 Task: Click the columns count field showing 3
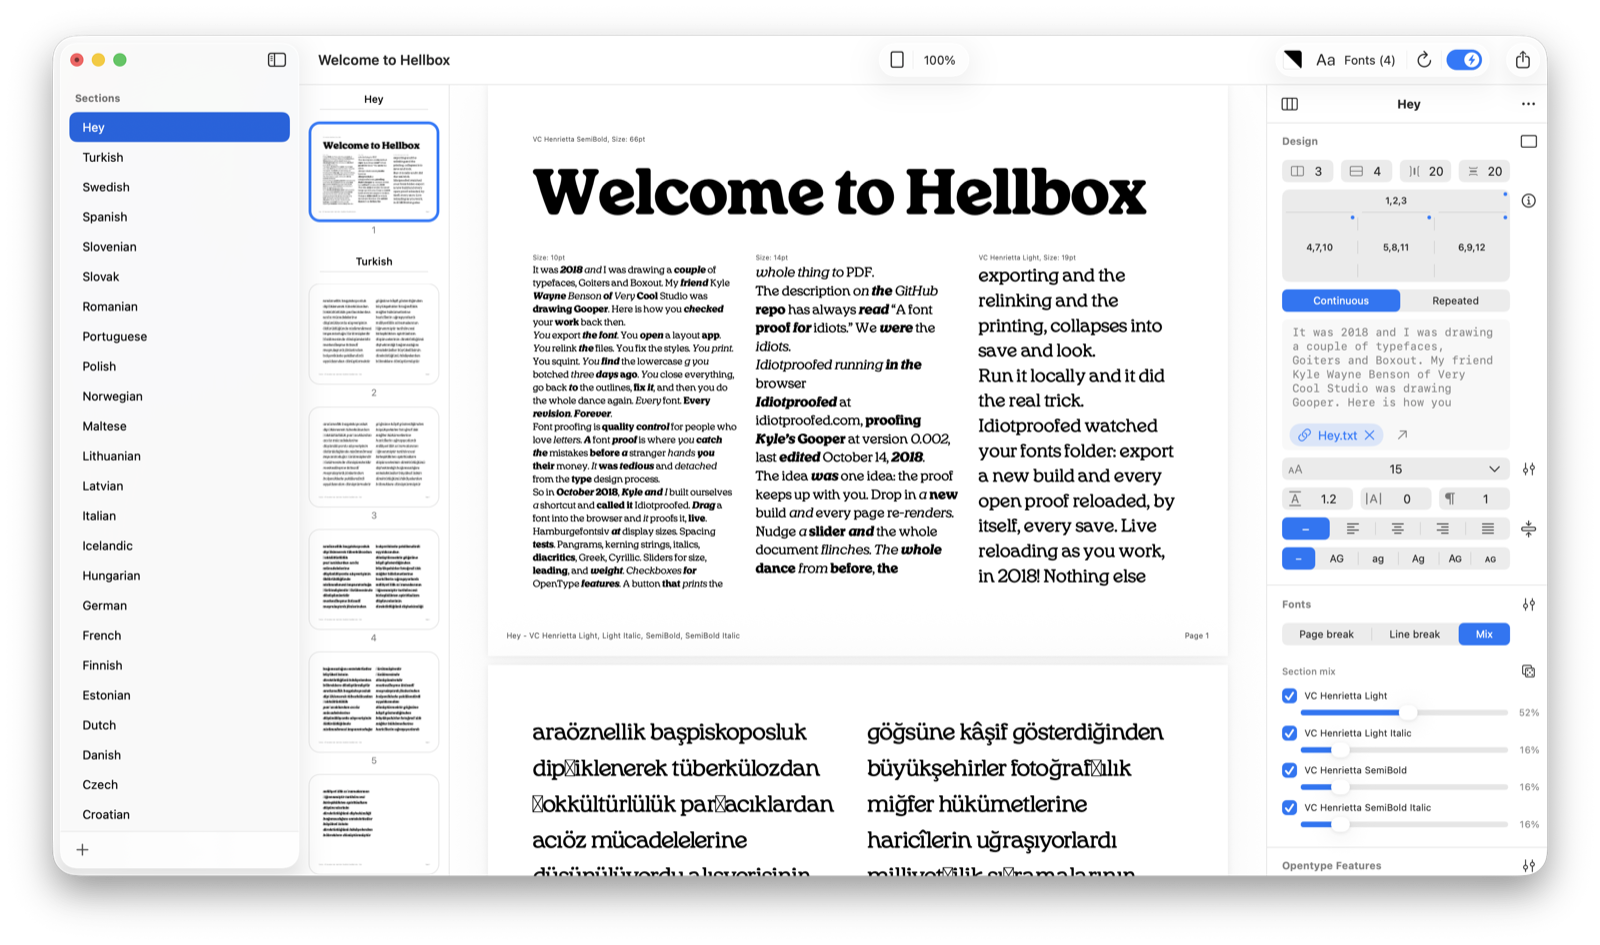[x=1308, y=171]
